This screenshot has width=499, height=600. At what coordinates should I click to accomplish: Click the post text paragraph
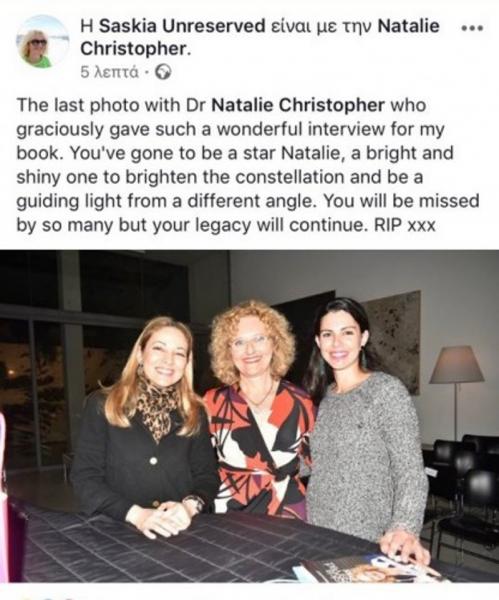pyautogui.click(x=248, y=165)
